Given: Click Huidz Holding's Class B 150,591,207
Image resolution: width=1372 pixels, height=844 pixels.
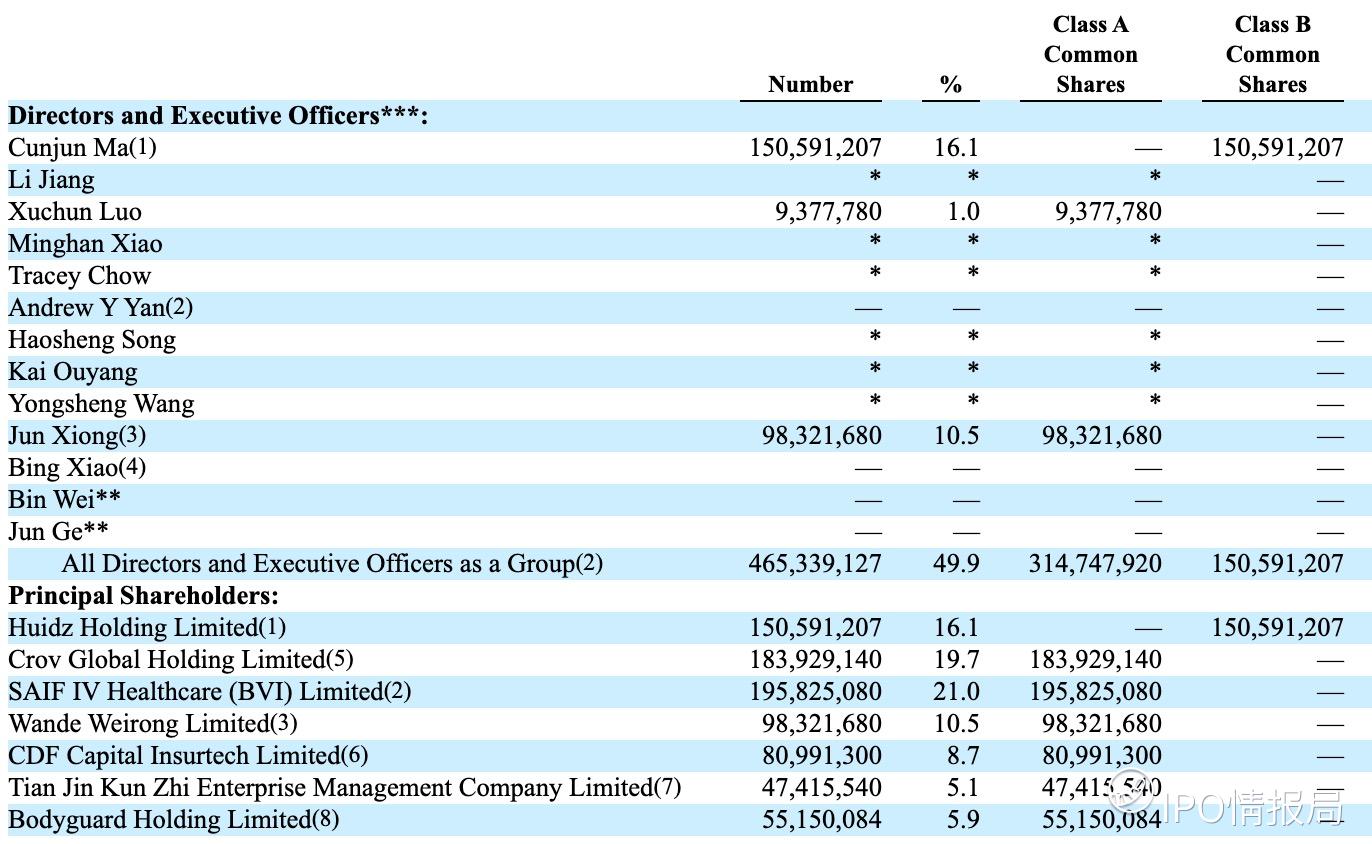Looking at the screenshot, I should coord(1277,628).
